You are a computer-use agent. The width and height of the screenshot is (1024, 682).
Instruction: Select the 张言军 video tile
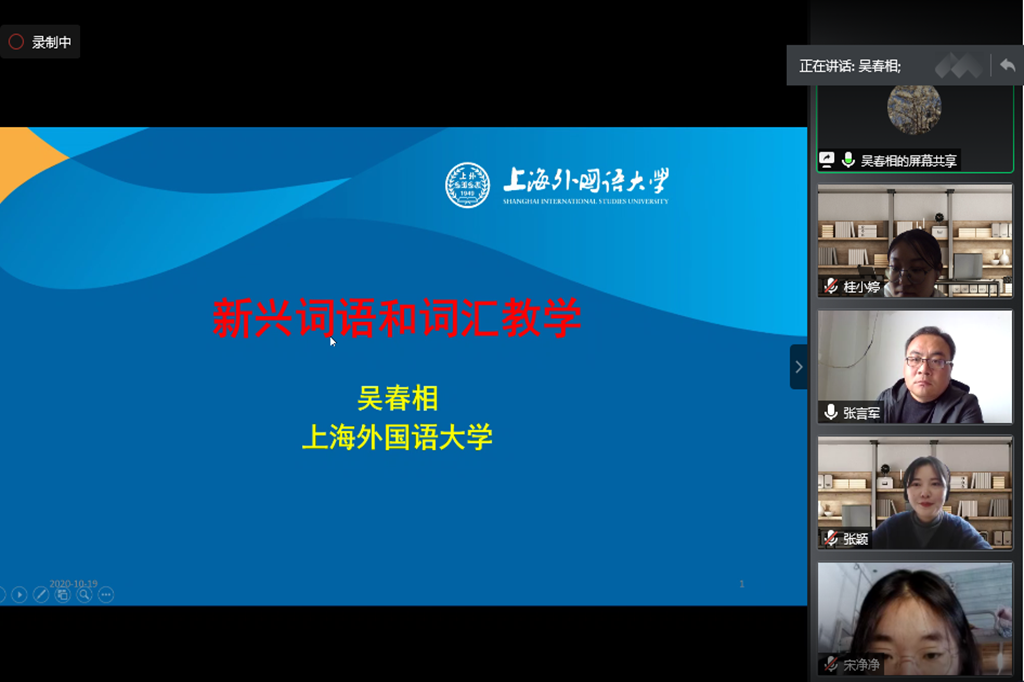pyautogui.click(x=915, y=366)
